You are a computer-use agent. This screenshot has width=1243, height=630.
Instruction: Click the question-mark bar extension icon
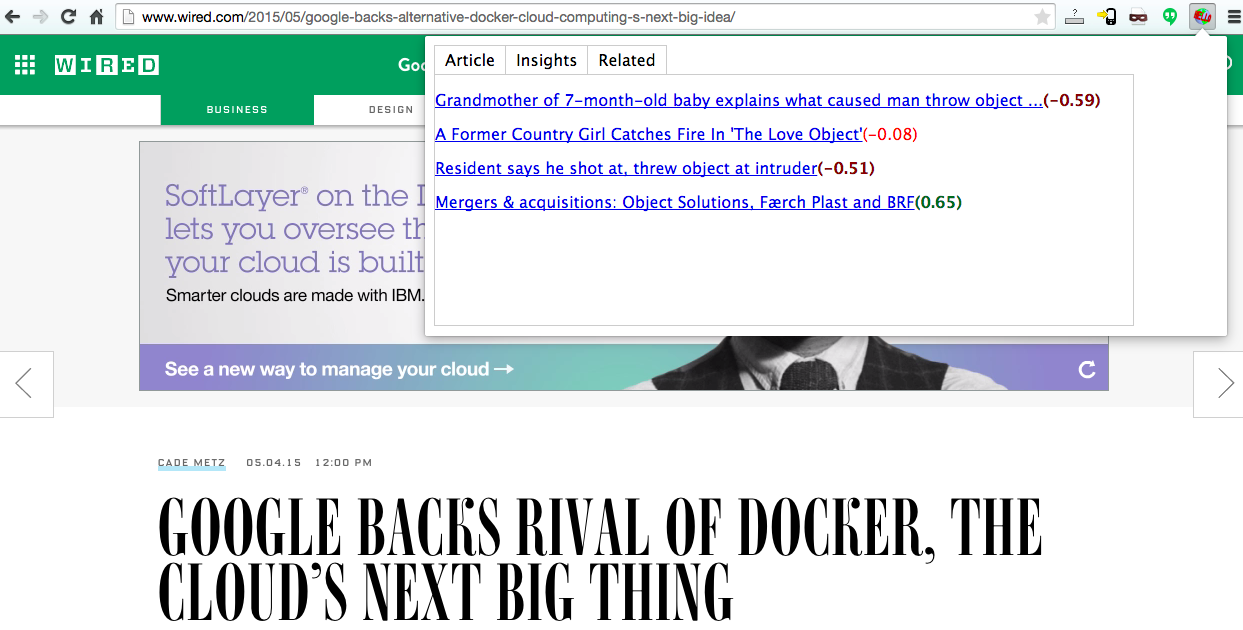1075,17
